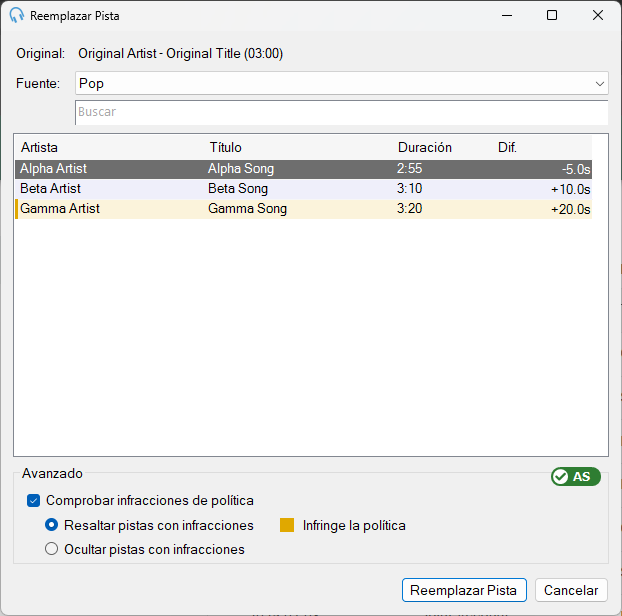Click the Fuente combo box chevron arrow
Viewport: 622px width, 616px height.
click(x=599, y=84)
